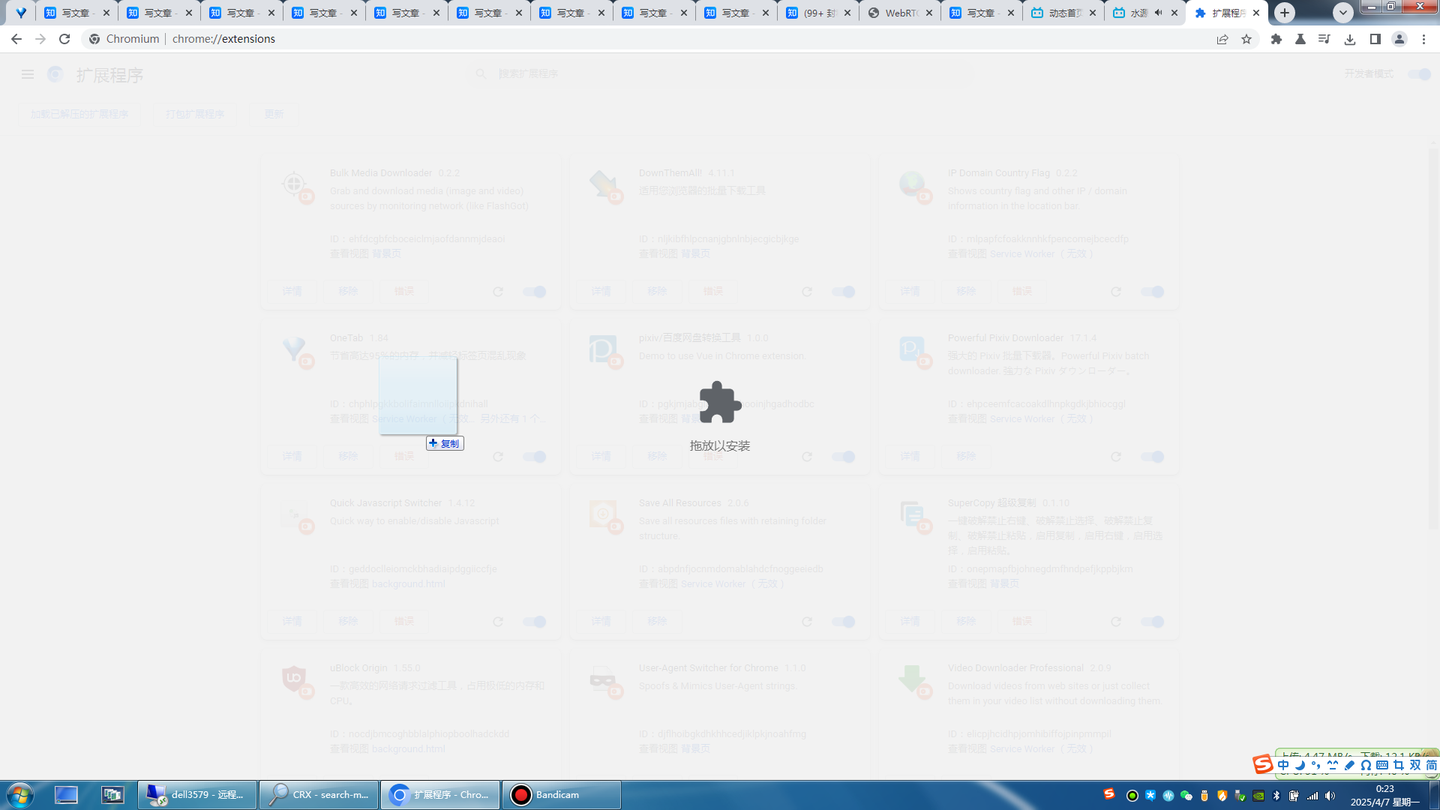Image resolution: width=1440 pixels, height=810 pixels.
Task: Reload the Save All Resources extension
Action: point(807,621)
